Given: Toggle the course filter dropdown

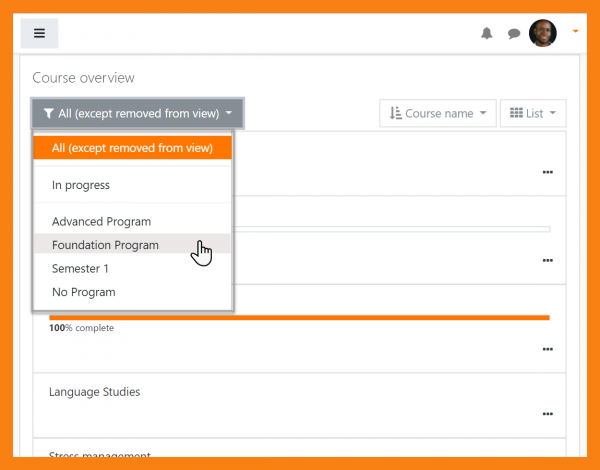Looking at the screenshot, I should [137, 113].
